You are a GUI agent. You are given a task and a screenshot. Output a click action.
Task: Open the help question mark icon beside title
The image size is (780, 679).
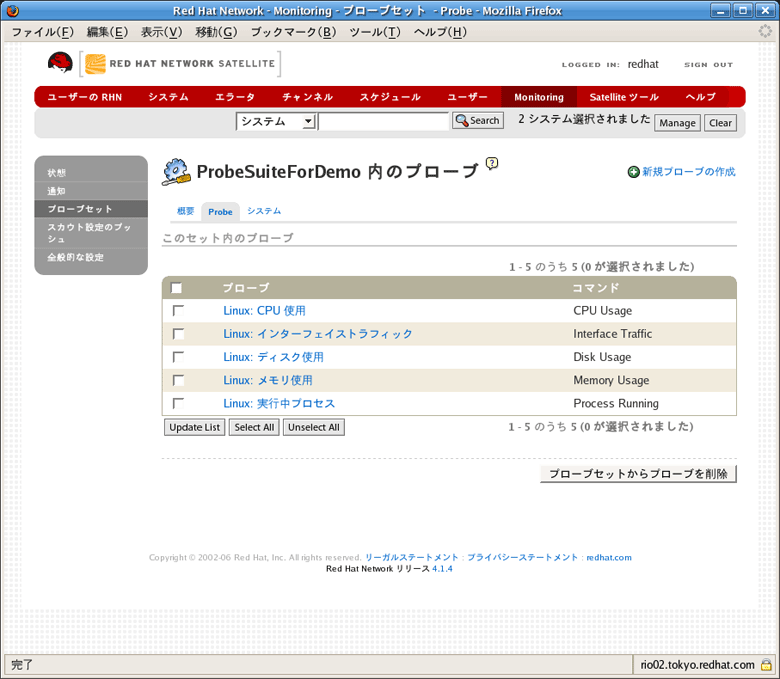pyautogui.click(x=492, y=163)
